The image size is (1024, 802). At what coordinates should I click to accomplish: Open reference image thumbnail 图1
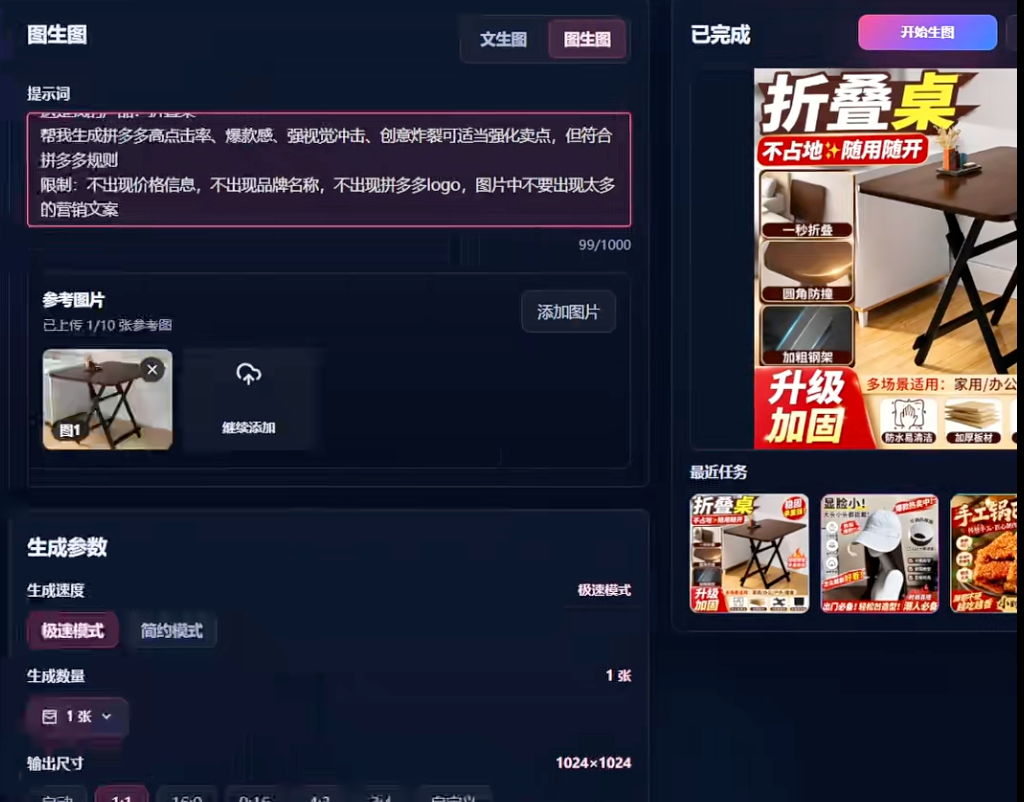click(108, 400)
